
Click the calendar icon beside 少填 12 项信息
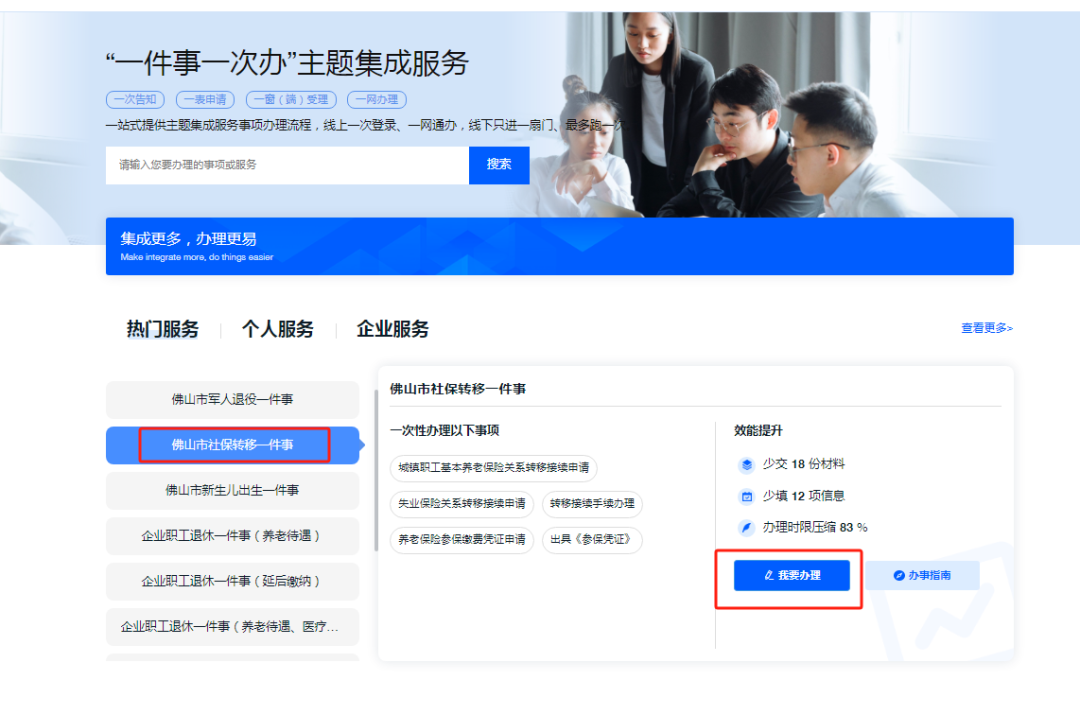pos(747,495)
